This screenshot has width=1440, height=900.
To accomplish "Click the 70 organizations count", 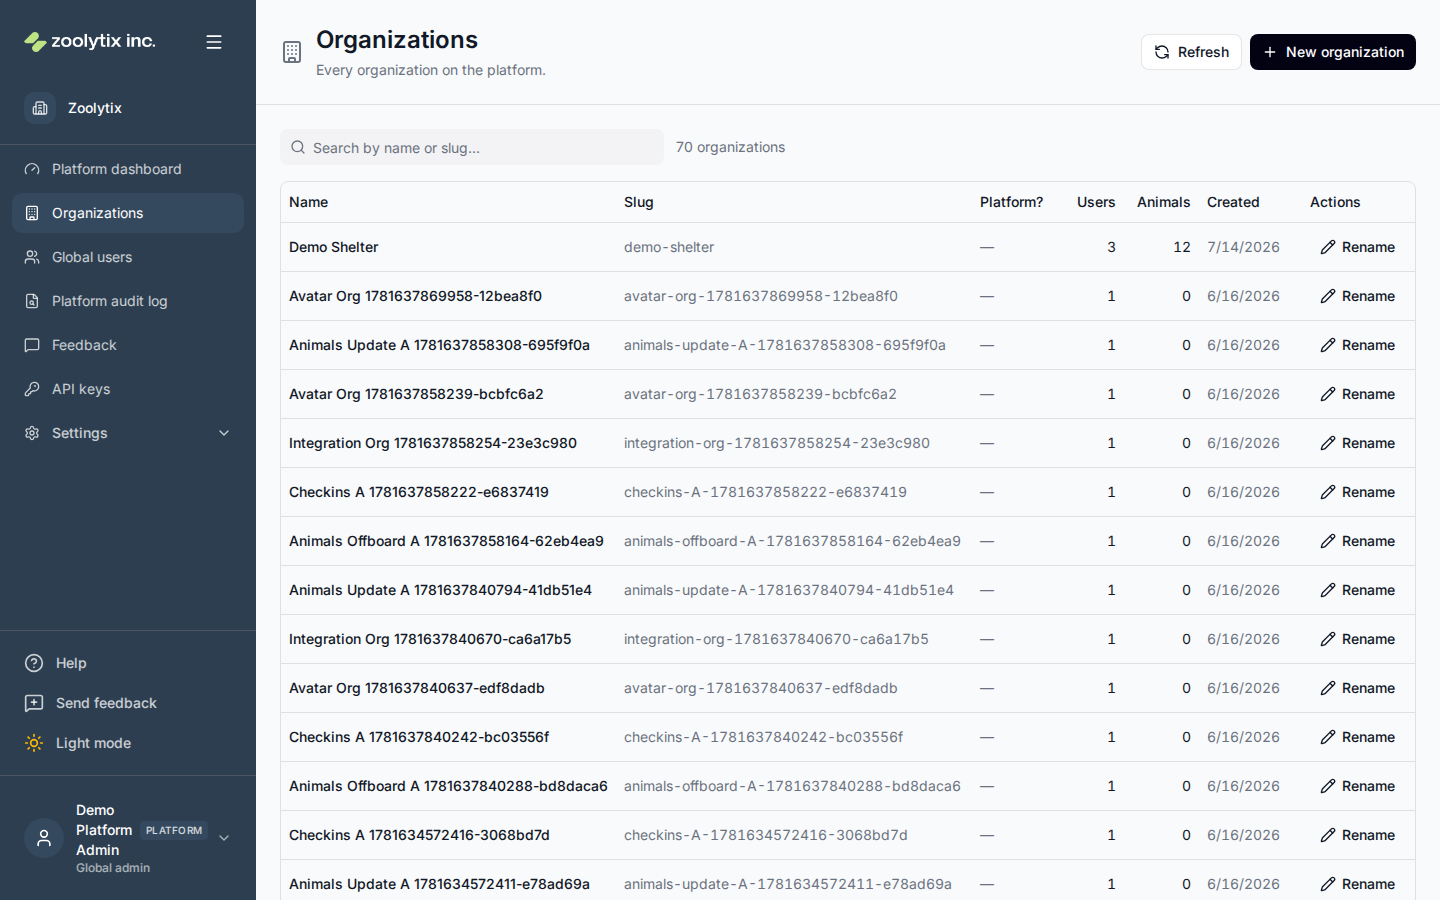I will pos(730,147).
